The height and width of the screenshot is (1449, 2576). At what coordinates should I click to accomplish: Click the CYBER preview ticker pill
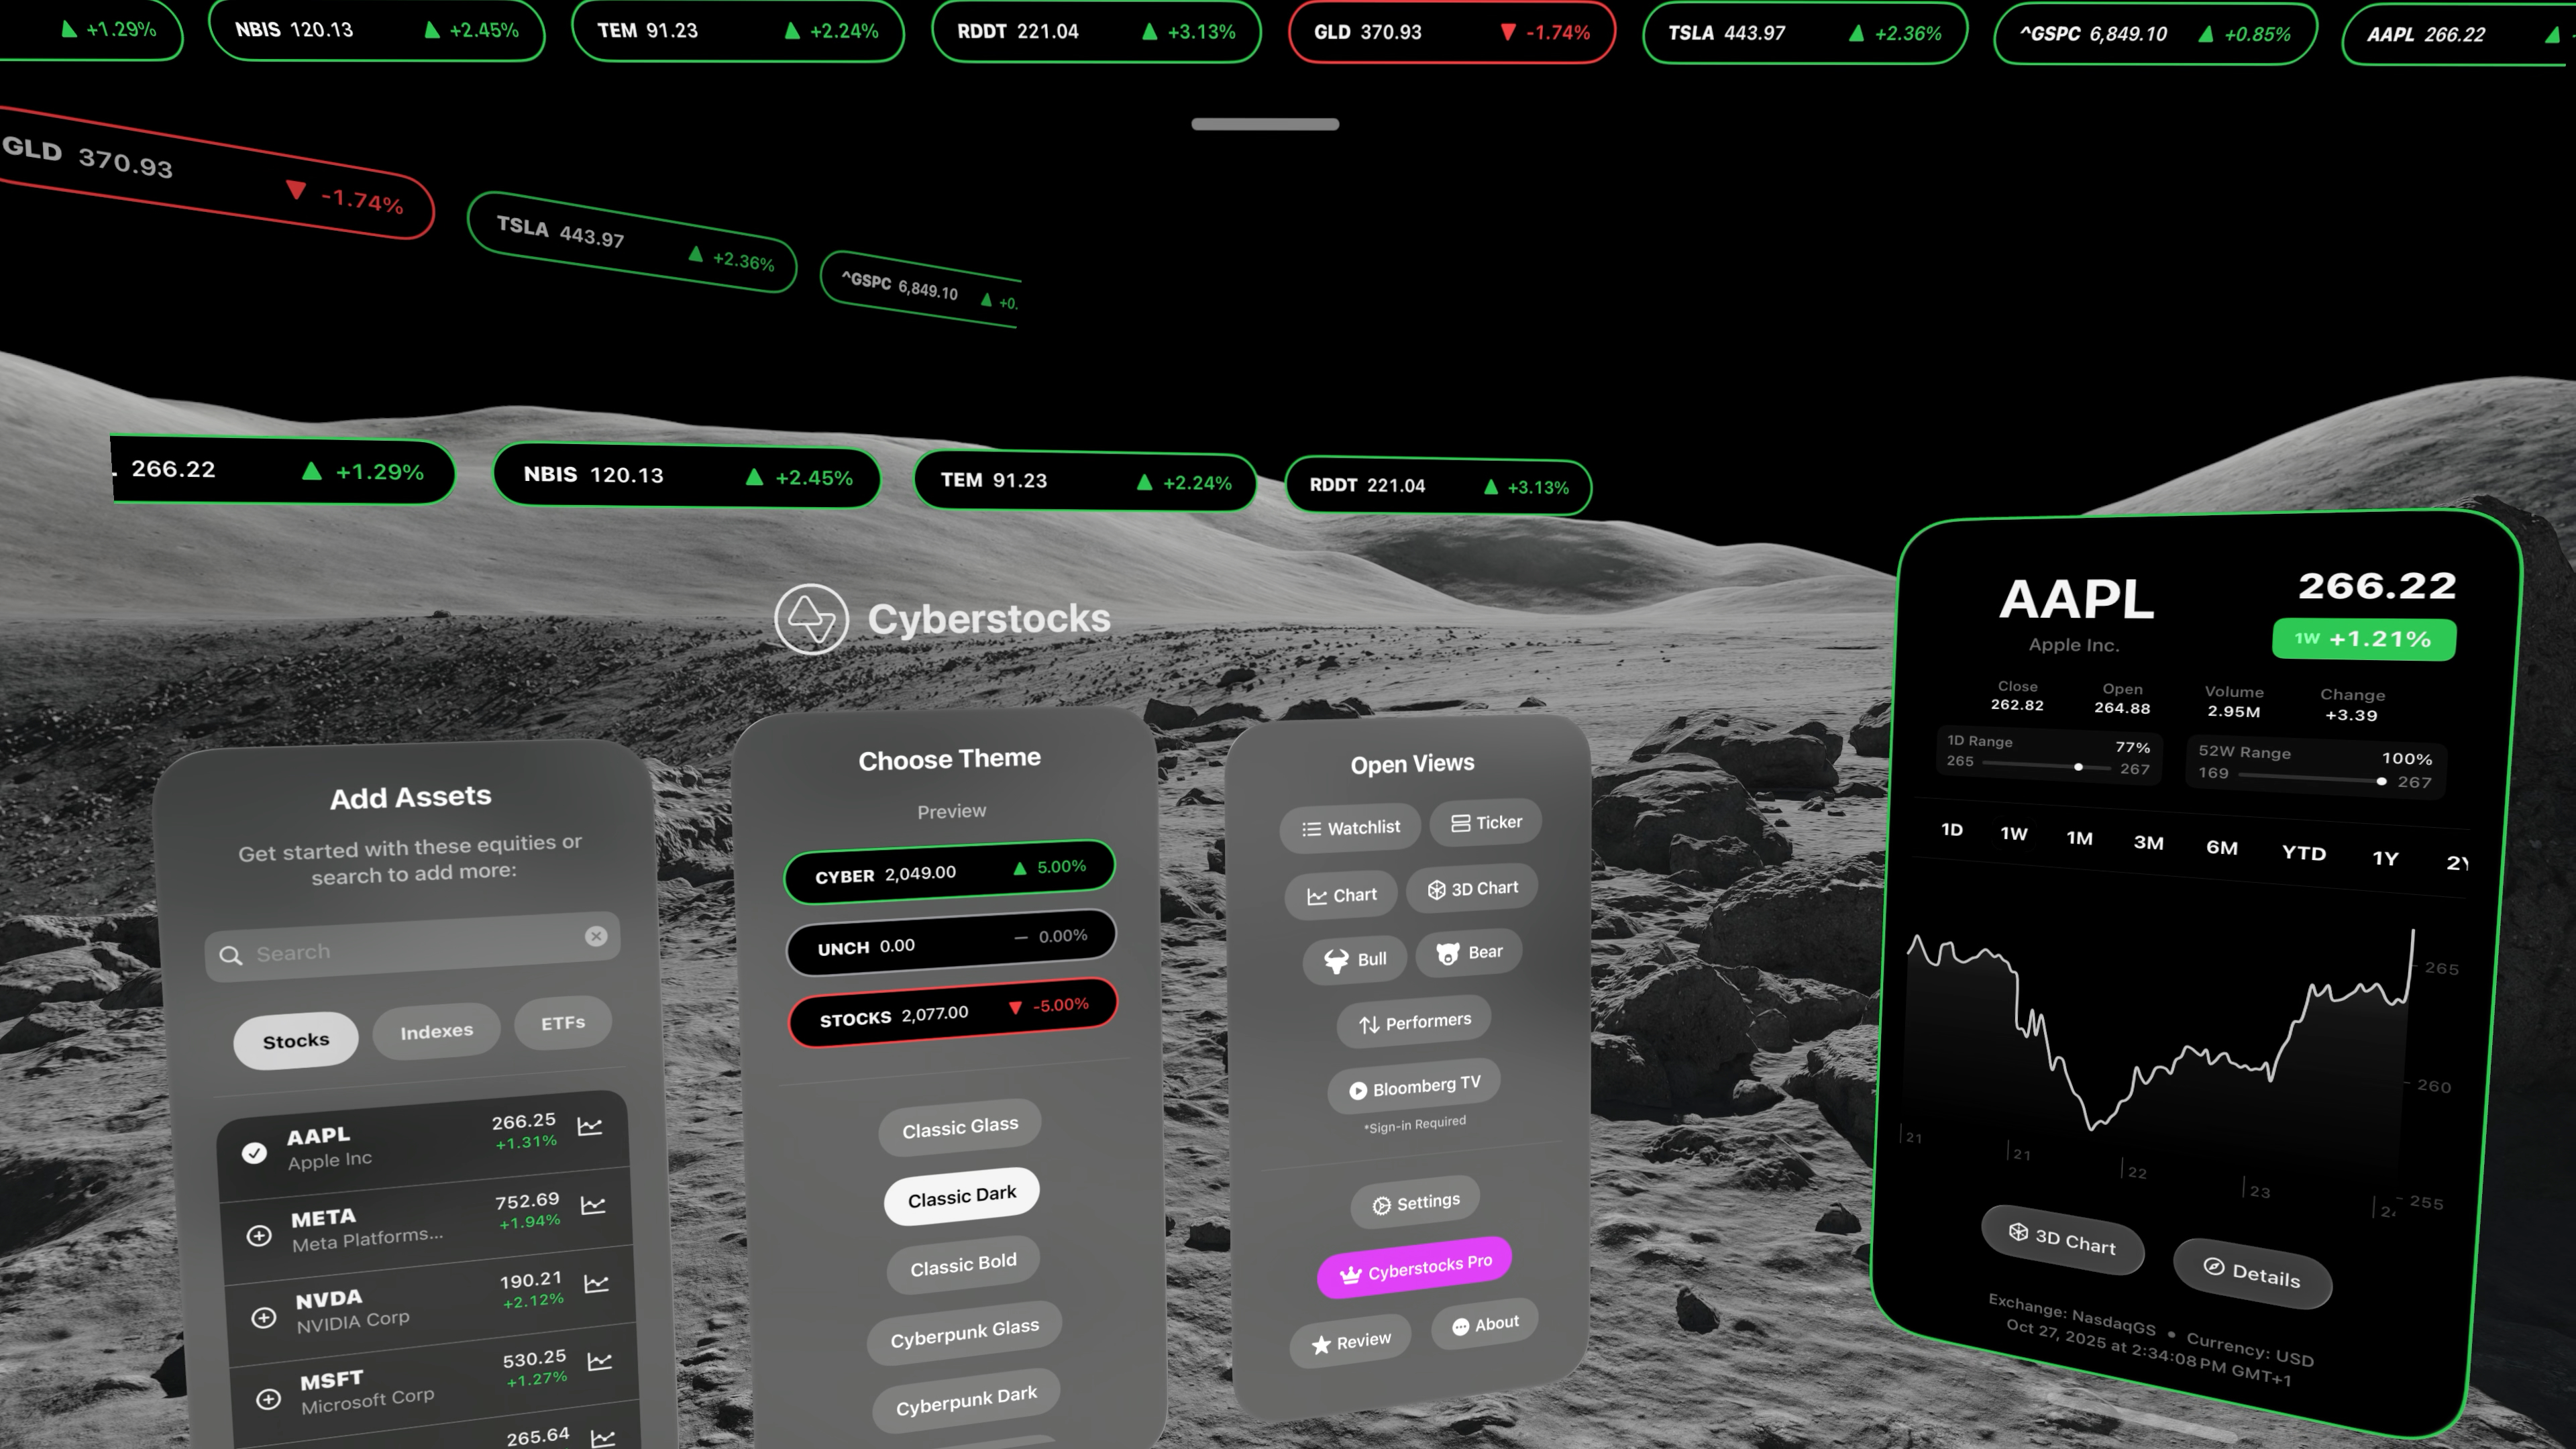[x=950, y=871]
